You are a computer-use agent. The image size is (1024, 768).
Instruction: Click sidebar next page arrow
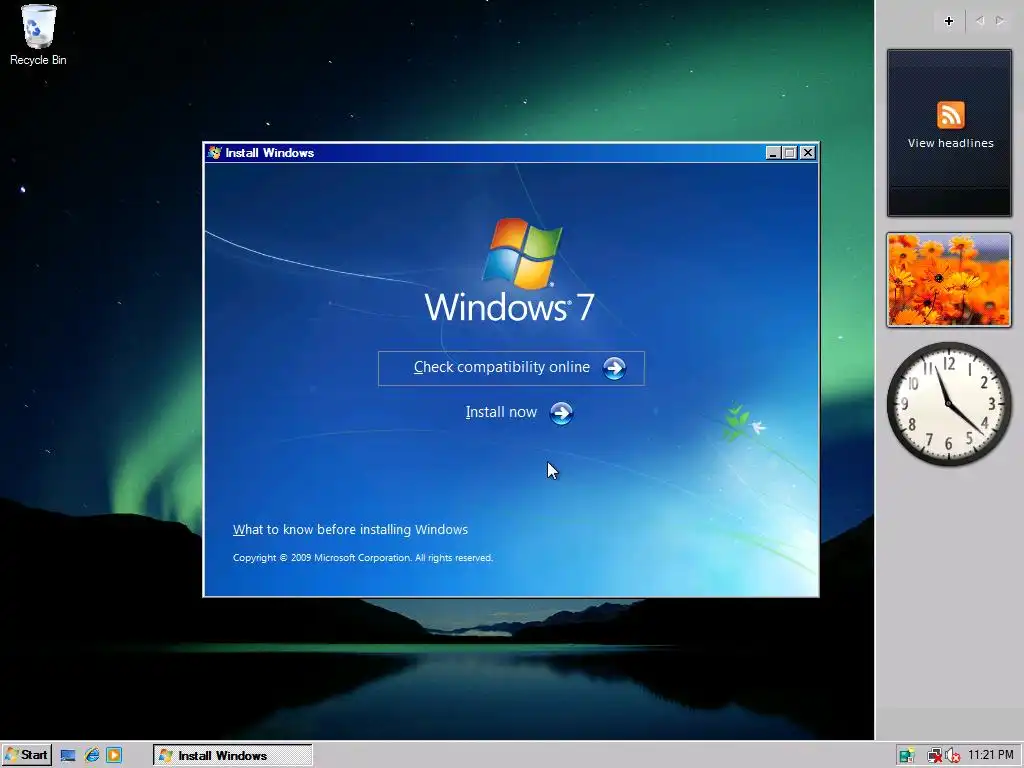coord(1000,21)
